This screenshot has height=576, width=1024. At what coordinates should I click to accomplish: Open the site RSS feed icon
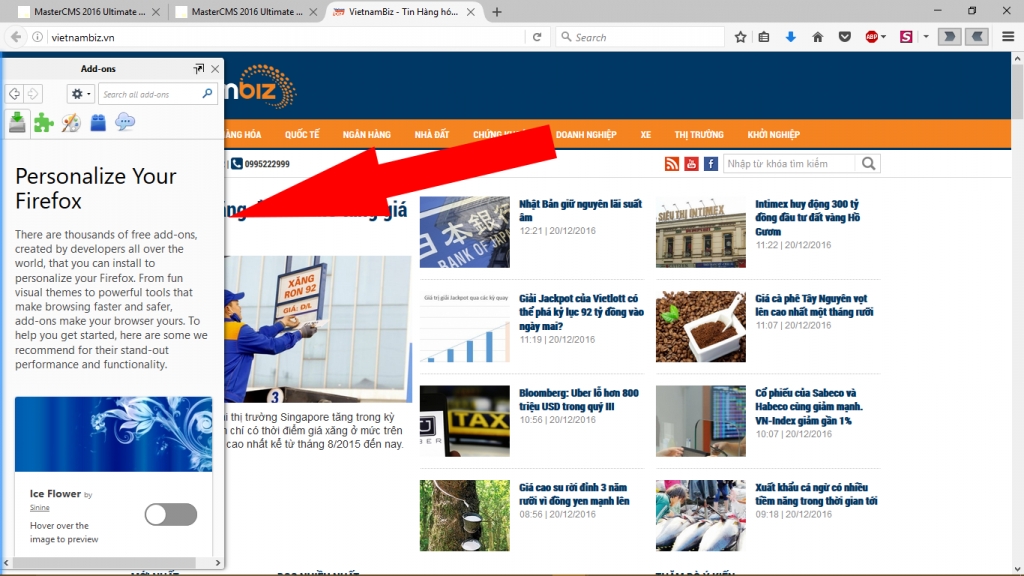(671, 164)
